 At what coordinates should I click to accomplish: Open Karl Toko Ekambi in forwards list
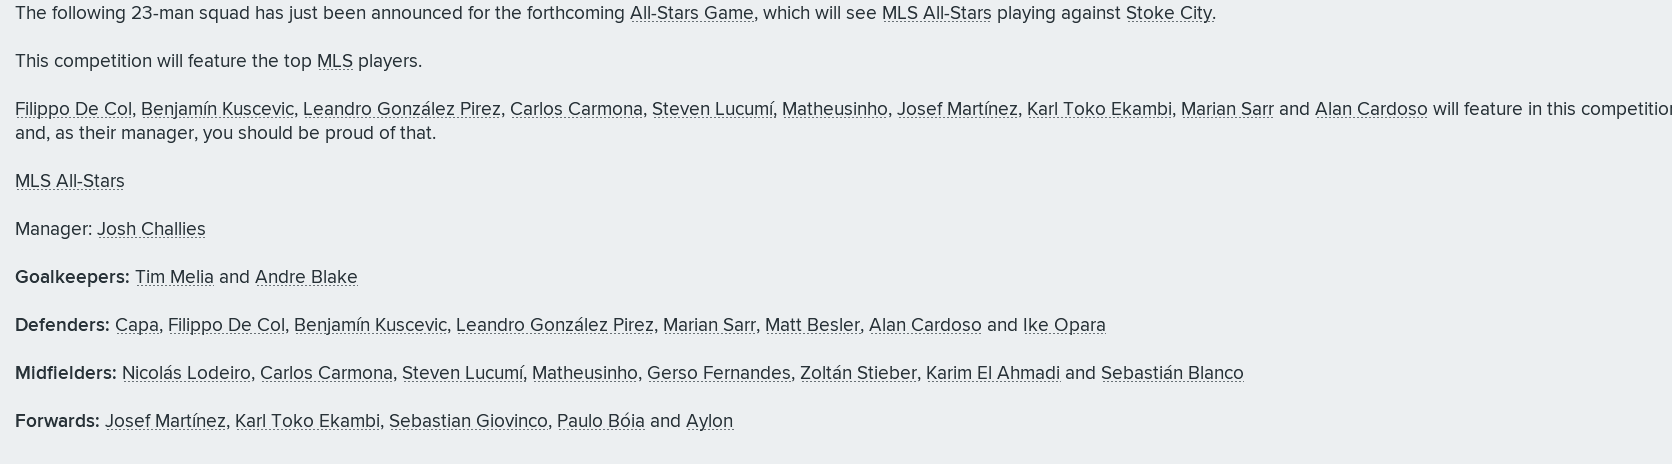[x=307, y=421]
